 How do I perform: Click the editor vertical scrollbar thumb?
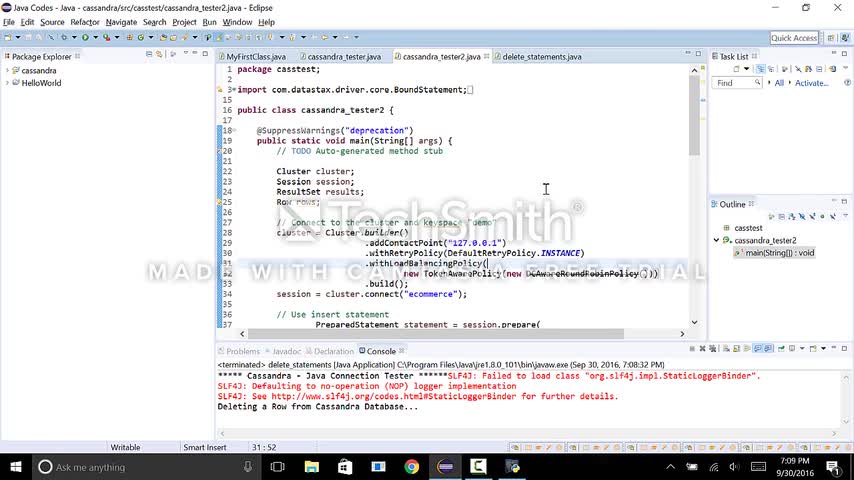694,116
